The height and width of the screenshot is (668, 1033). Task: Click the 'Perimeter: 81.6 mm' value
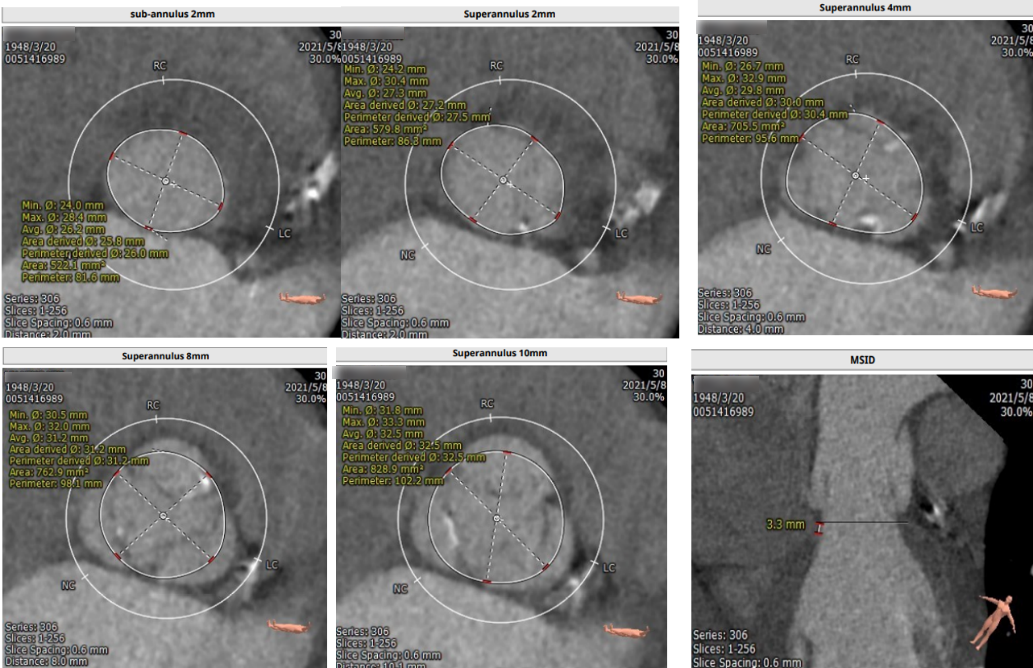pos(70,277)
